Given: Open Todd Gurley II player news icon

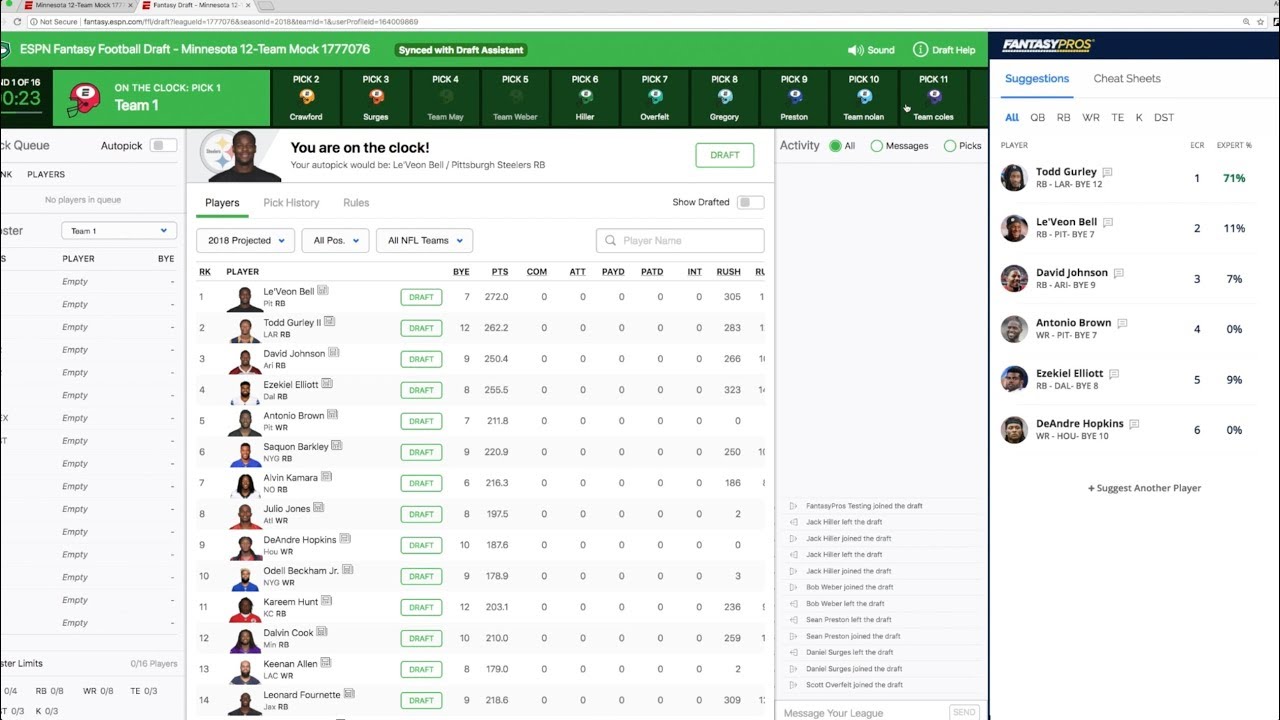Looking at the screenshot, I should [x=329, y=322].
